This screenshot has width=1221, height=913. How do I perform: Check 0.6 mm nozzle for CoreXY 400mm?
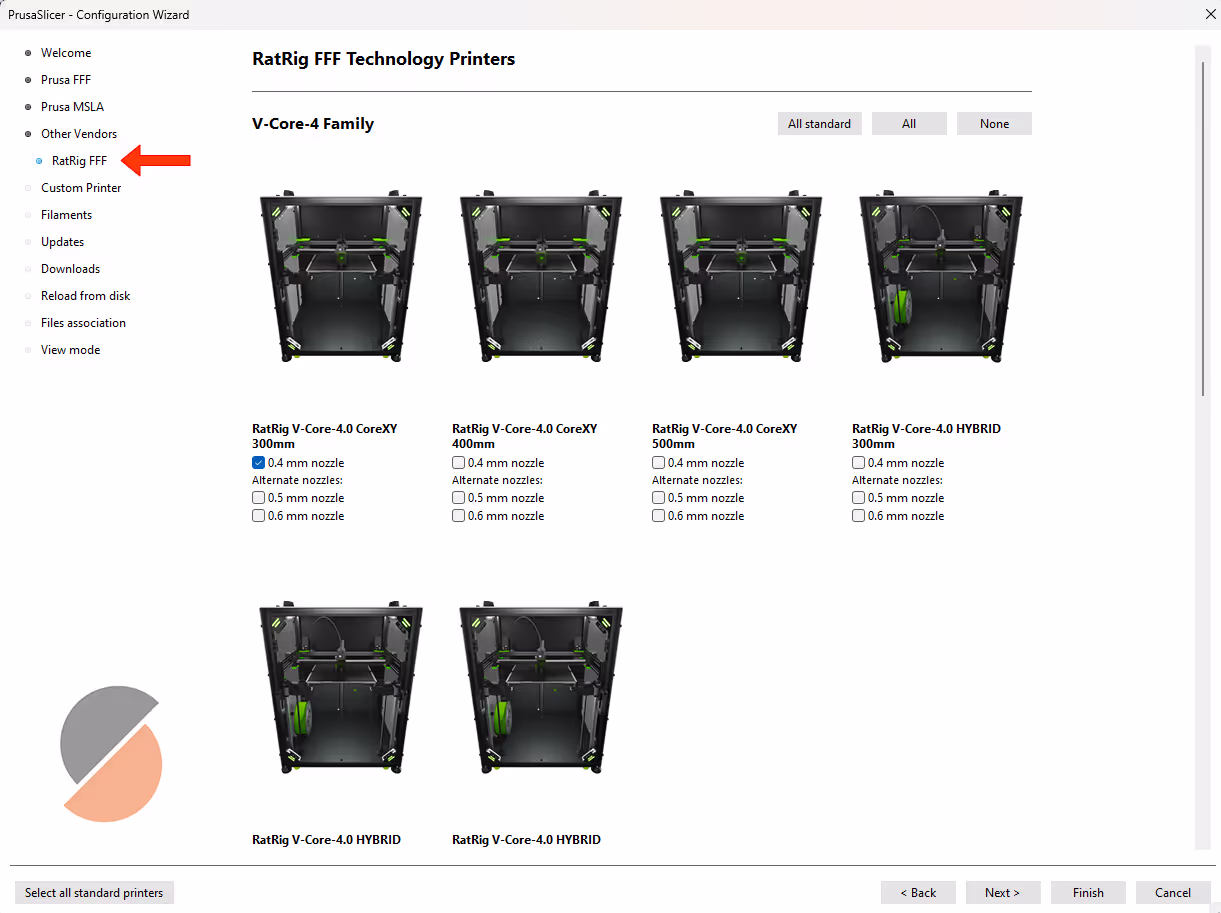pos(459,516)
